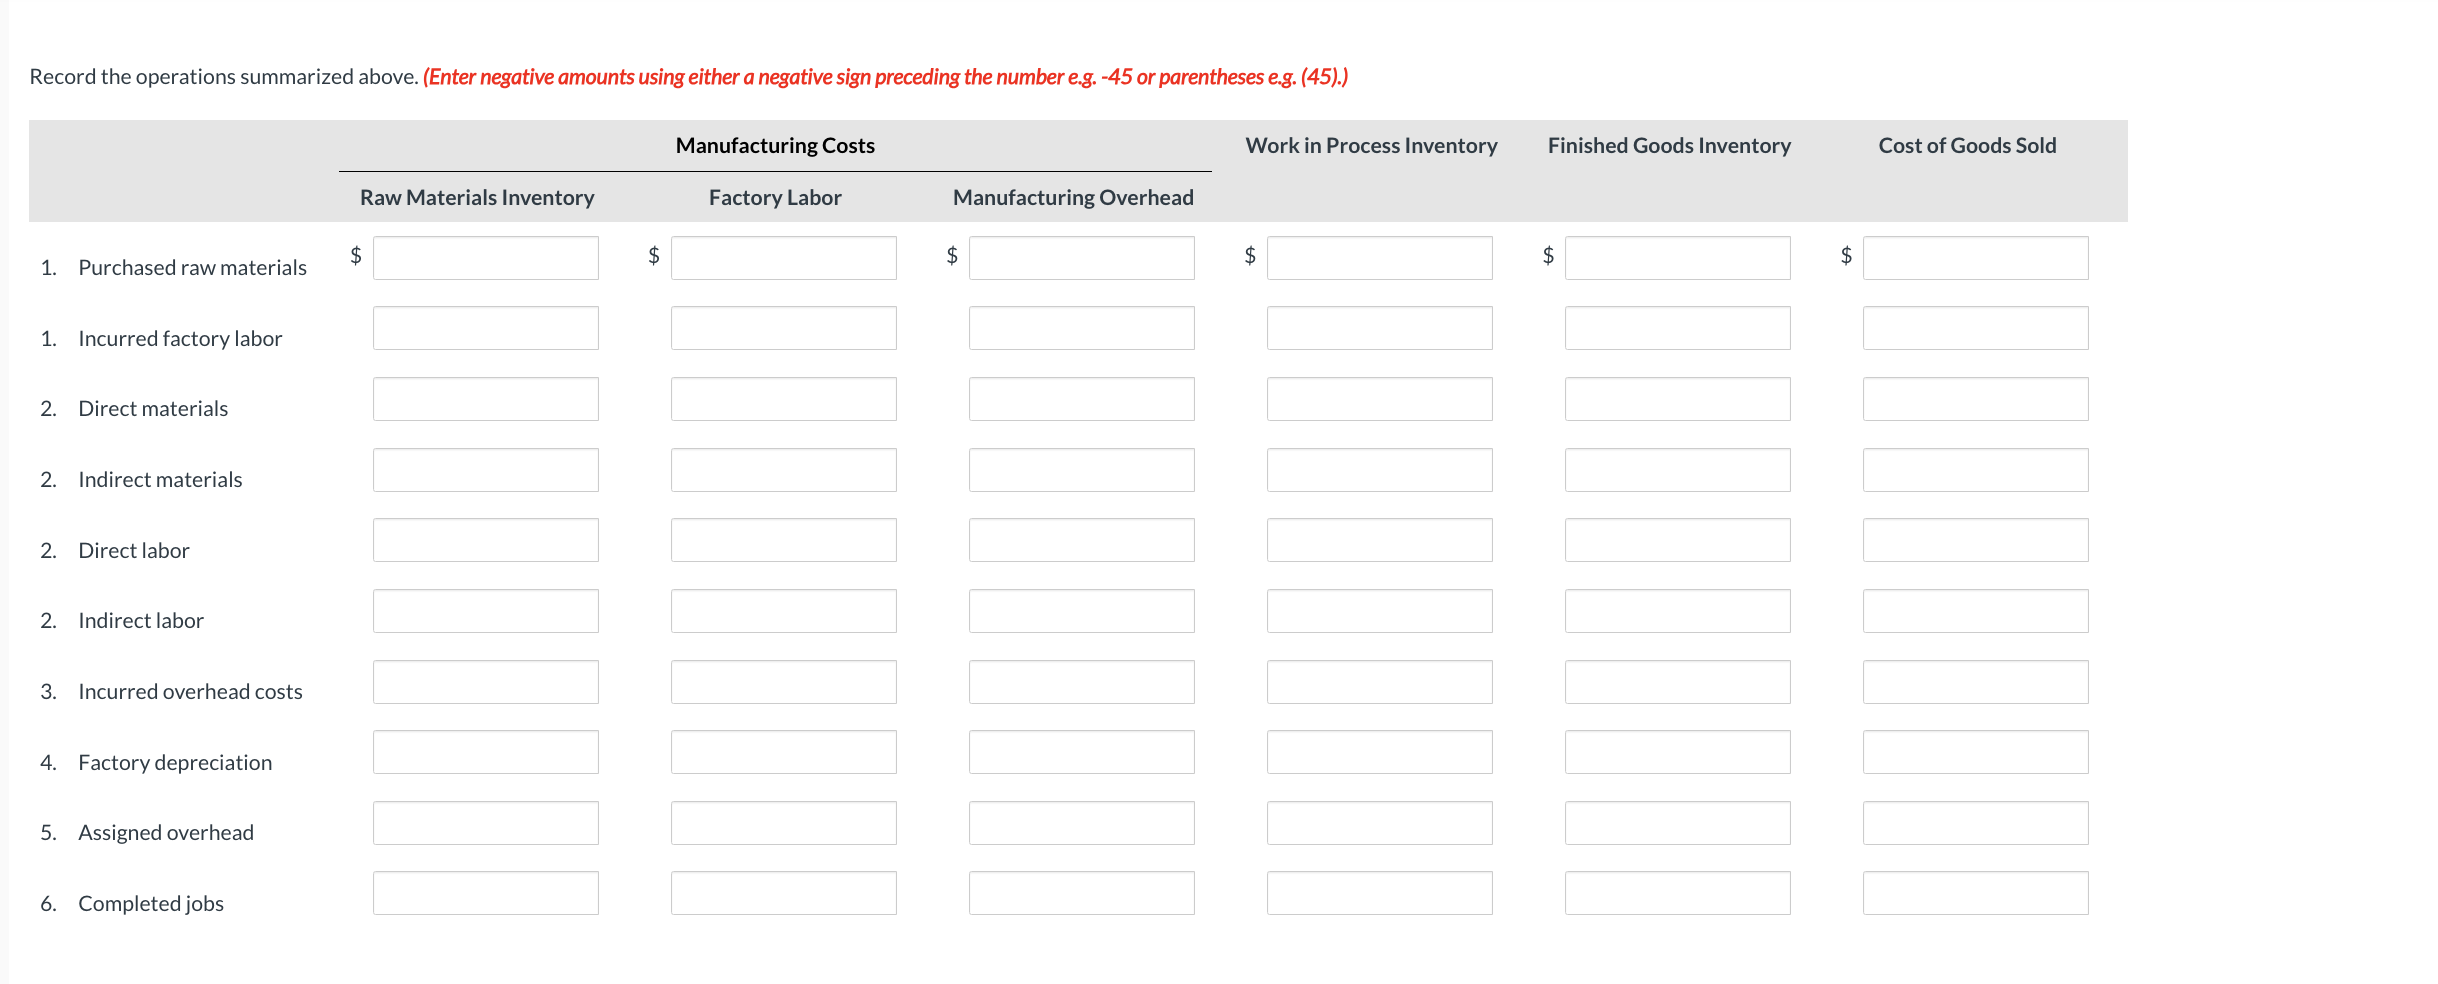Click the Manufacturing Overhead field for Factory depreciation

[1081, 752]
